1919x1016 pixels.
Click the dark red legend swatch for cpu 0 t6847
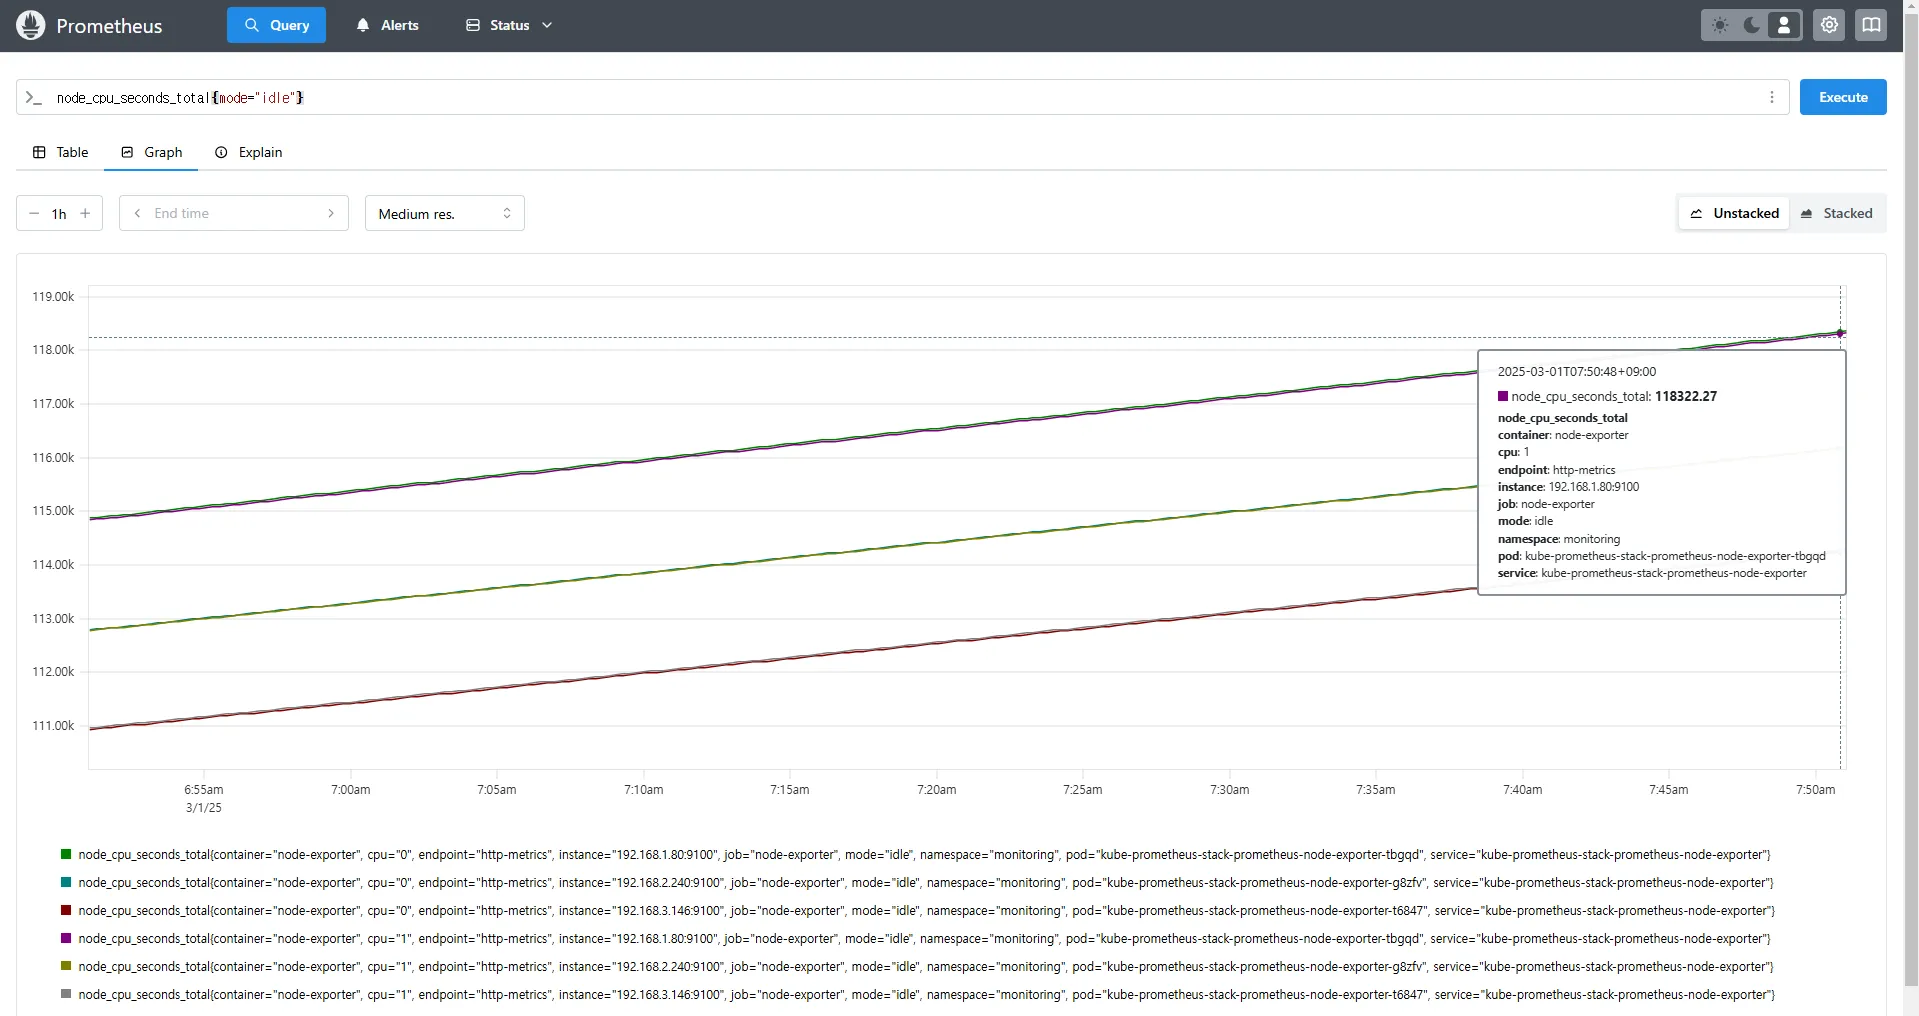point(66,910)
